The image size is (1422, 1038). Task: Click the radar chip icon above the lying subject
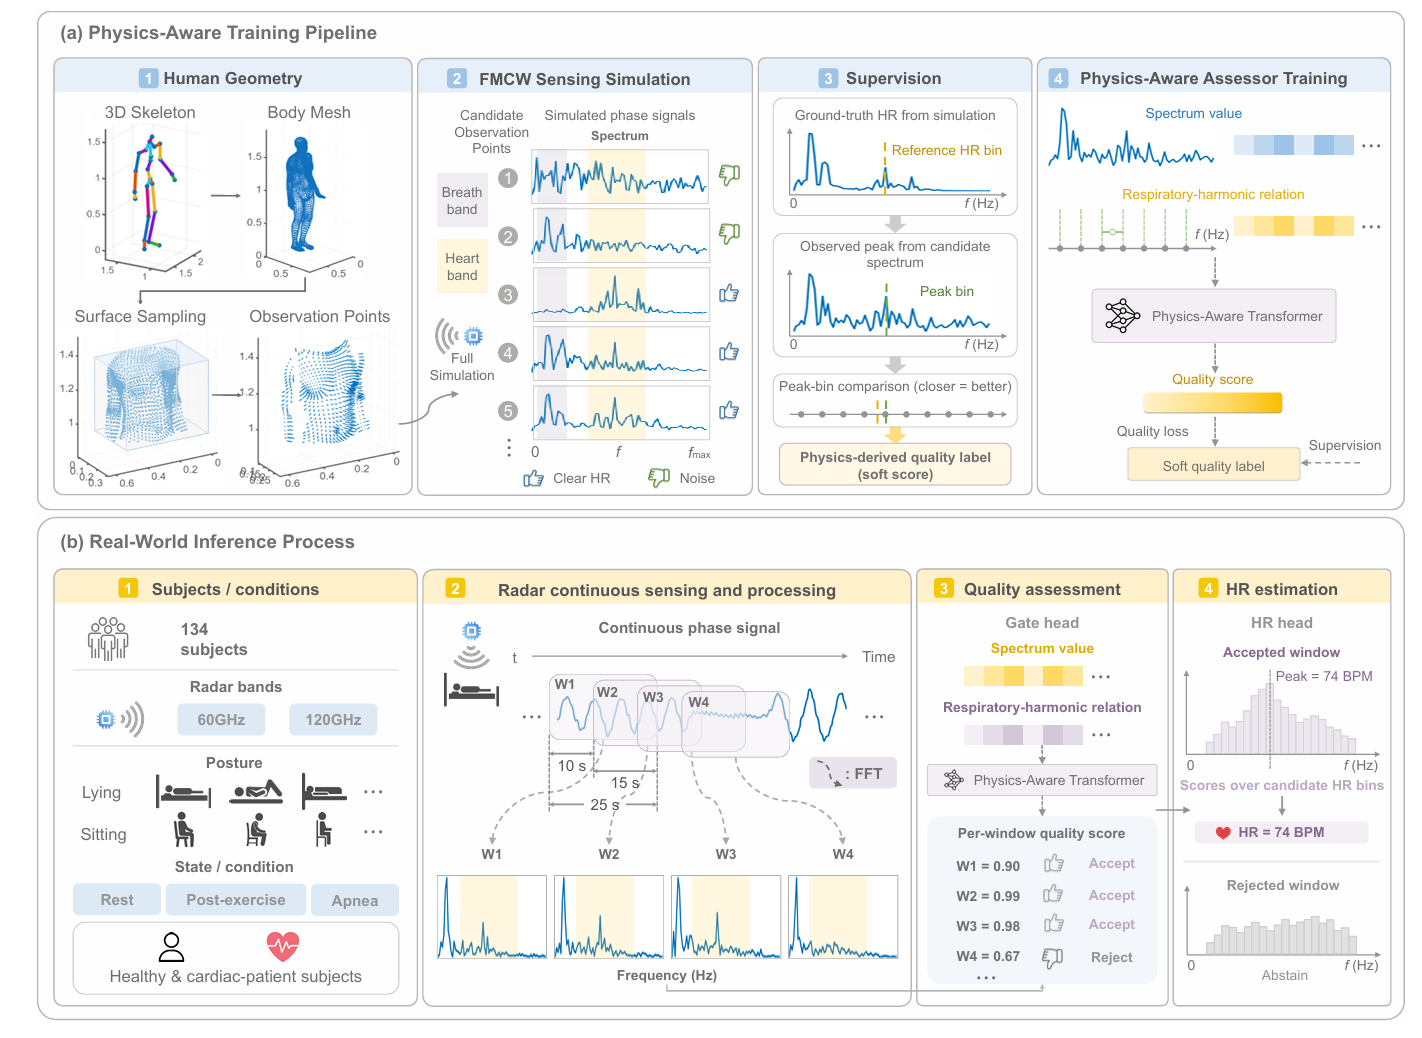click(472, 631)
